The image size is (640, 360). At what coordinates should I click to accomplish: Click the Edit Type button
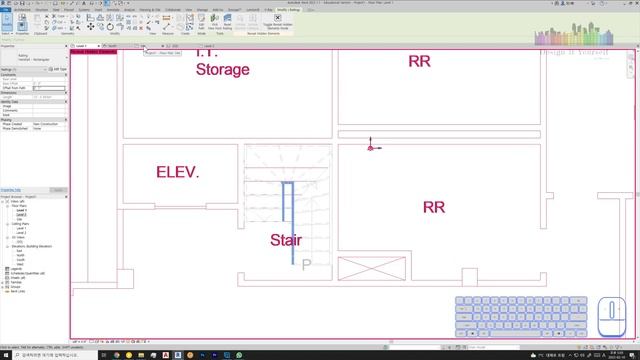point(58,69)
